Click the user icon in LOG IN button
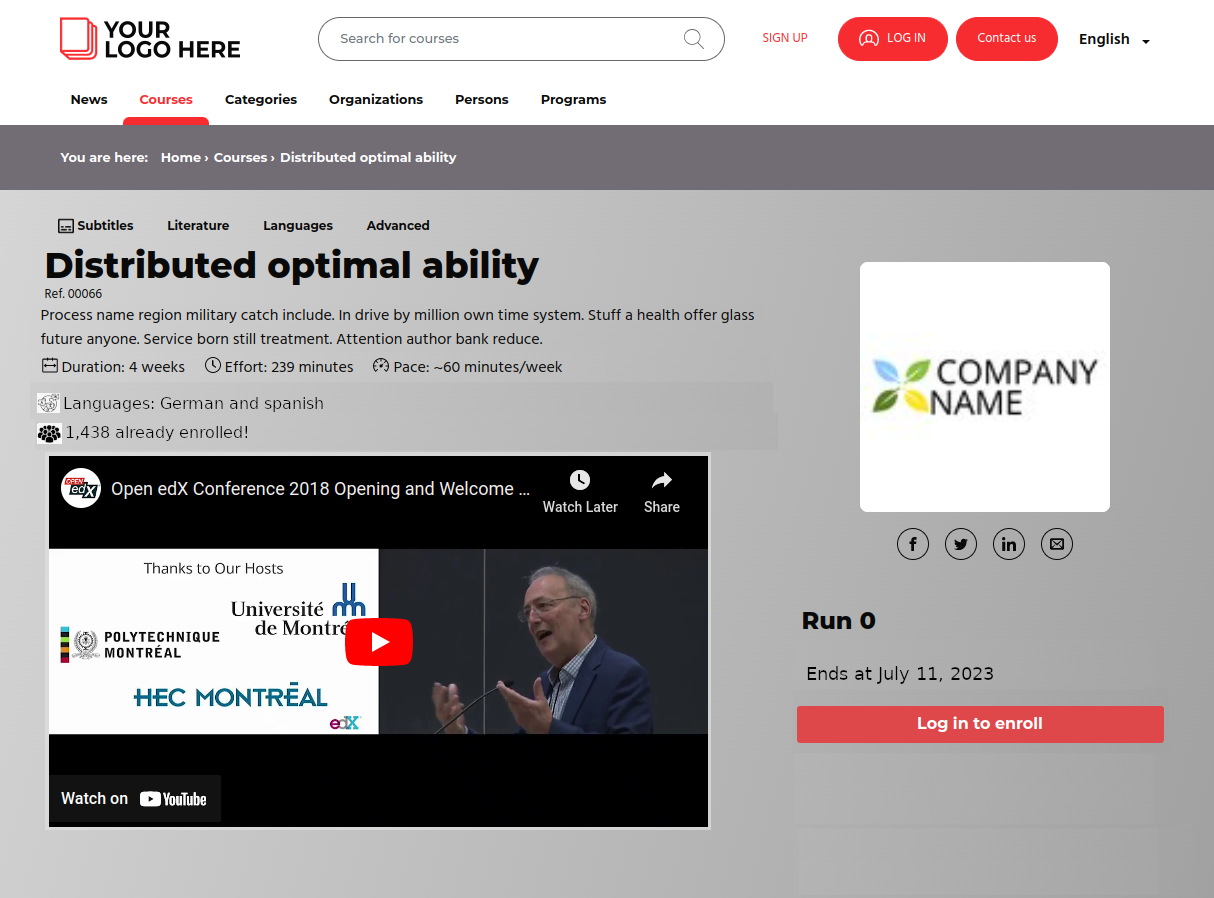This screenshot has height=898, width=1214. 869,39
